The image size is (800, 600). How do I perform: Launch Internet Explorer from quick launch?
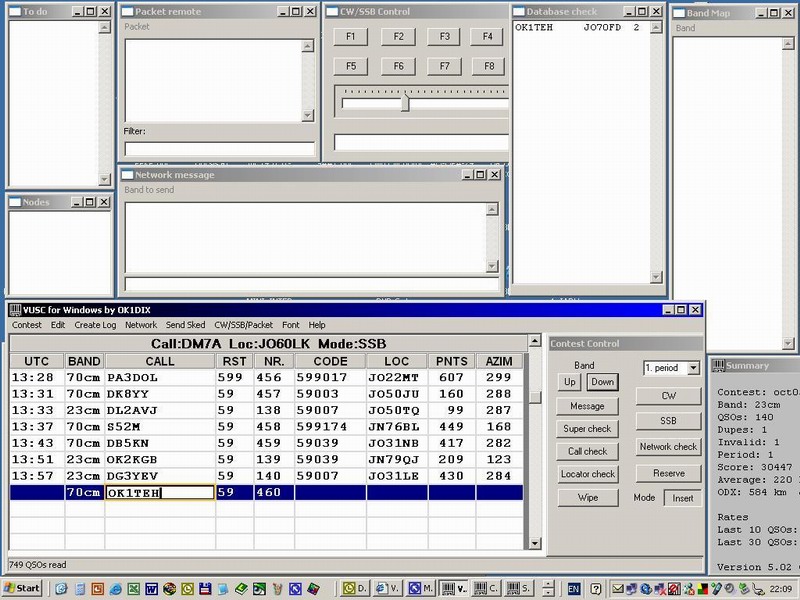(115, 589)
